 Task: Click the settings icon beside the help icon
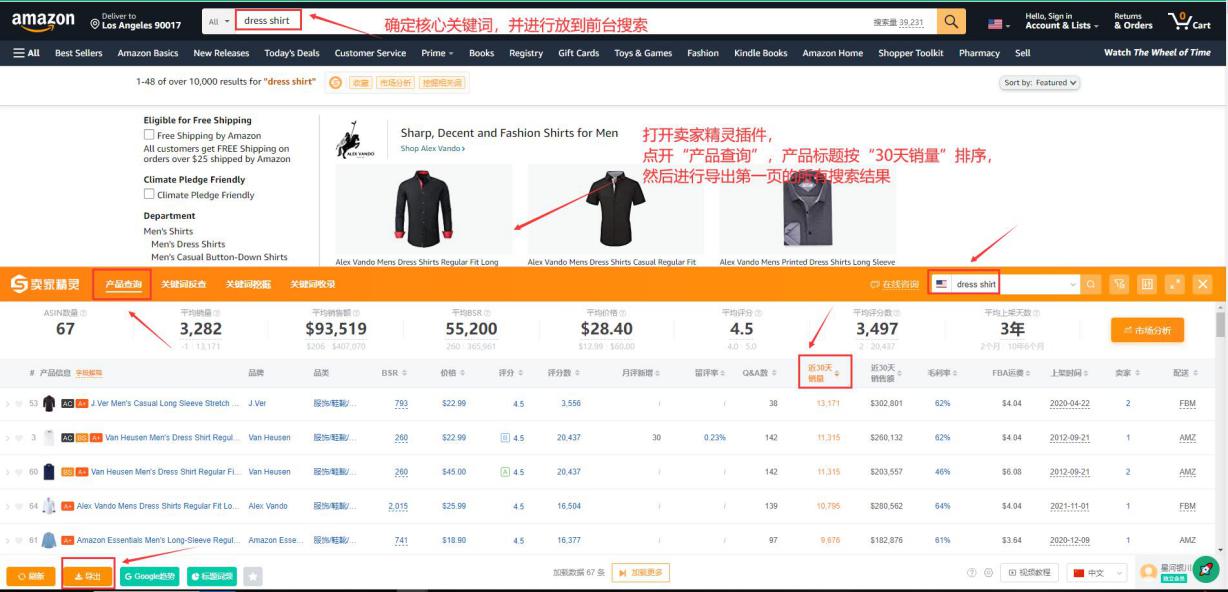988,571
